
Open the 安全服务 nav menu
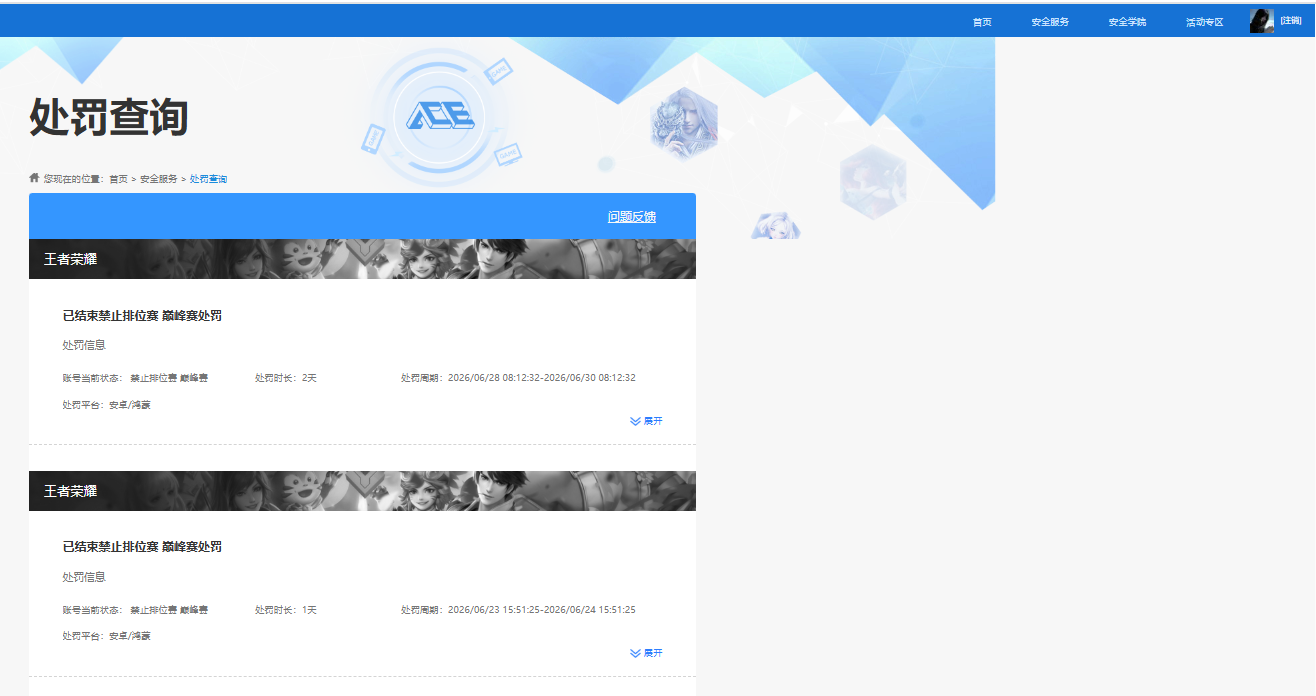coord(1050,22)
